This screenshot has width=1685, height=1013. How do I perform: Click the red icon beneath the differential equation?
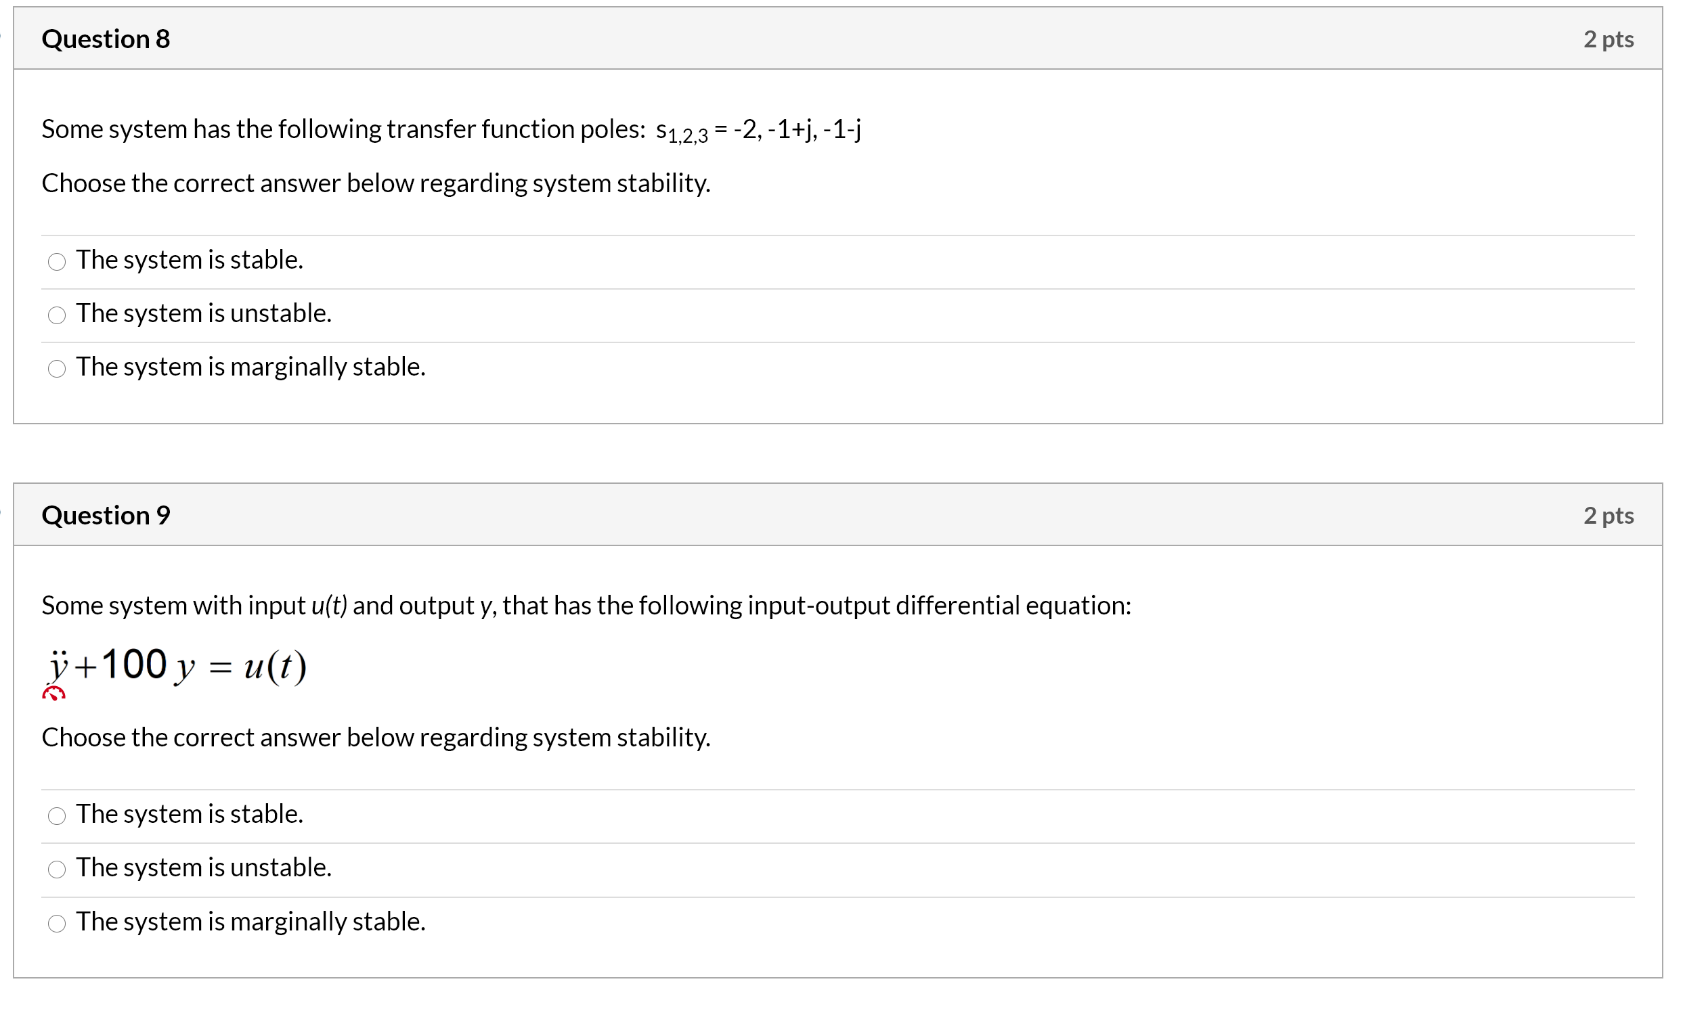point(54,693)
